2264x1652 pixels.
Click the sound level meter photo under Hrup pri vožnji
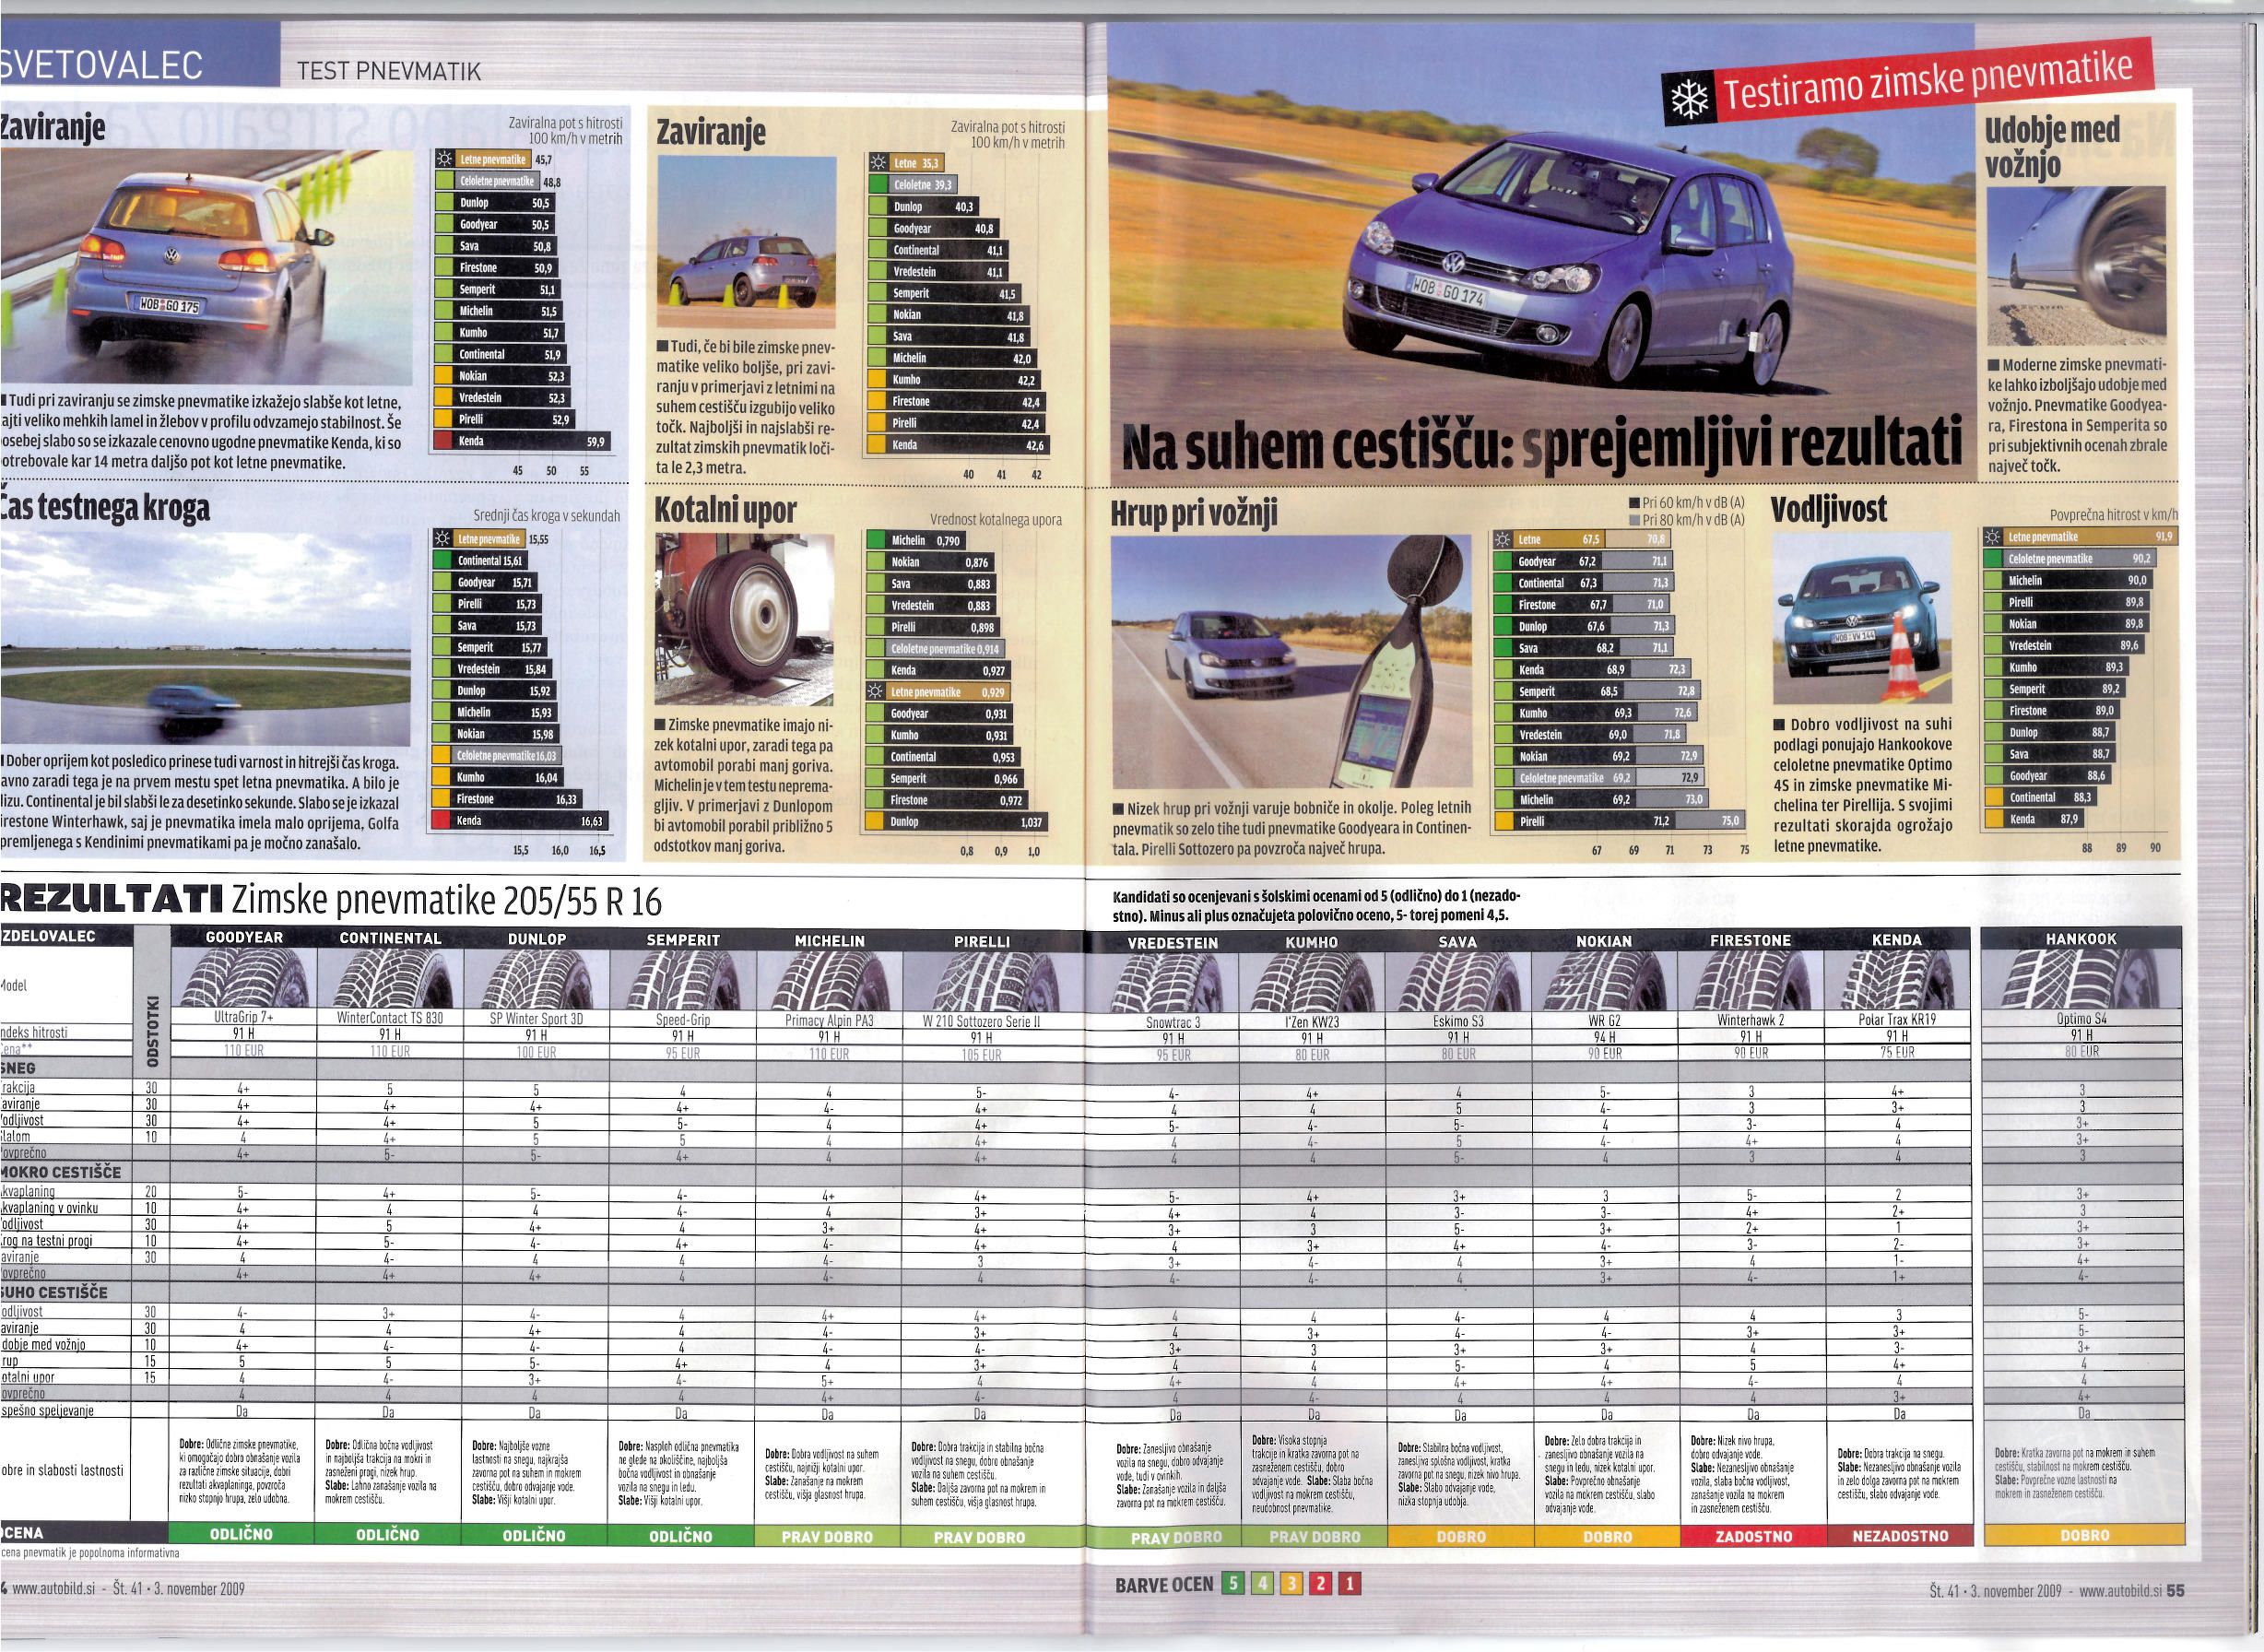1291,660
